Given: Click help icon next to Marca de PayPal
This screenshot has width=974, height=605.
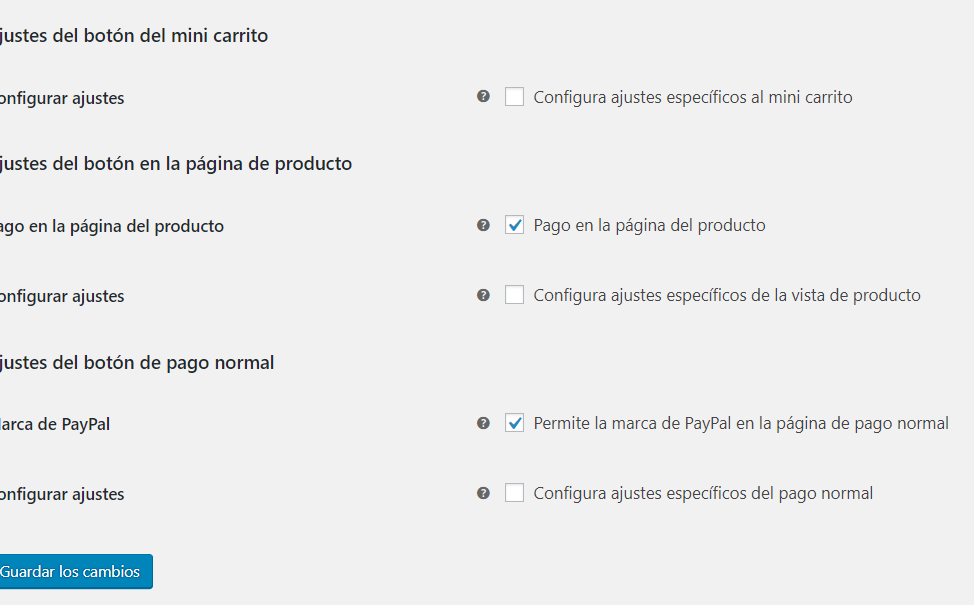Looking at the screenshot, I should point(483,423).
